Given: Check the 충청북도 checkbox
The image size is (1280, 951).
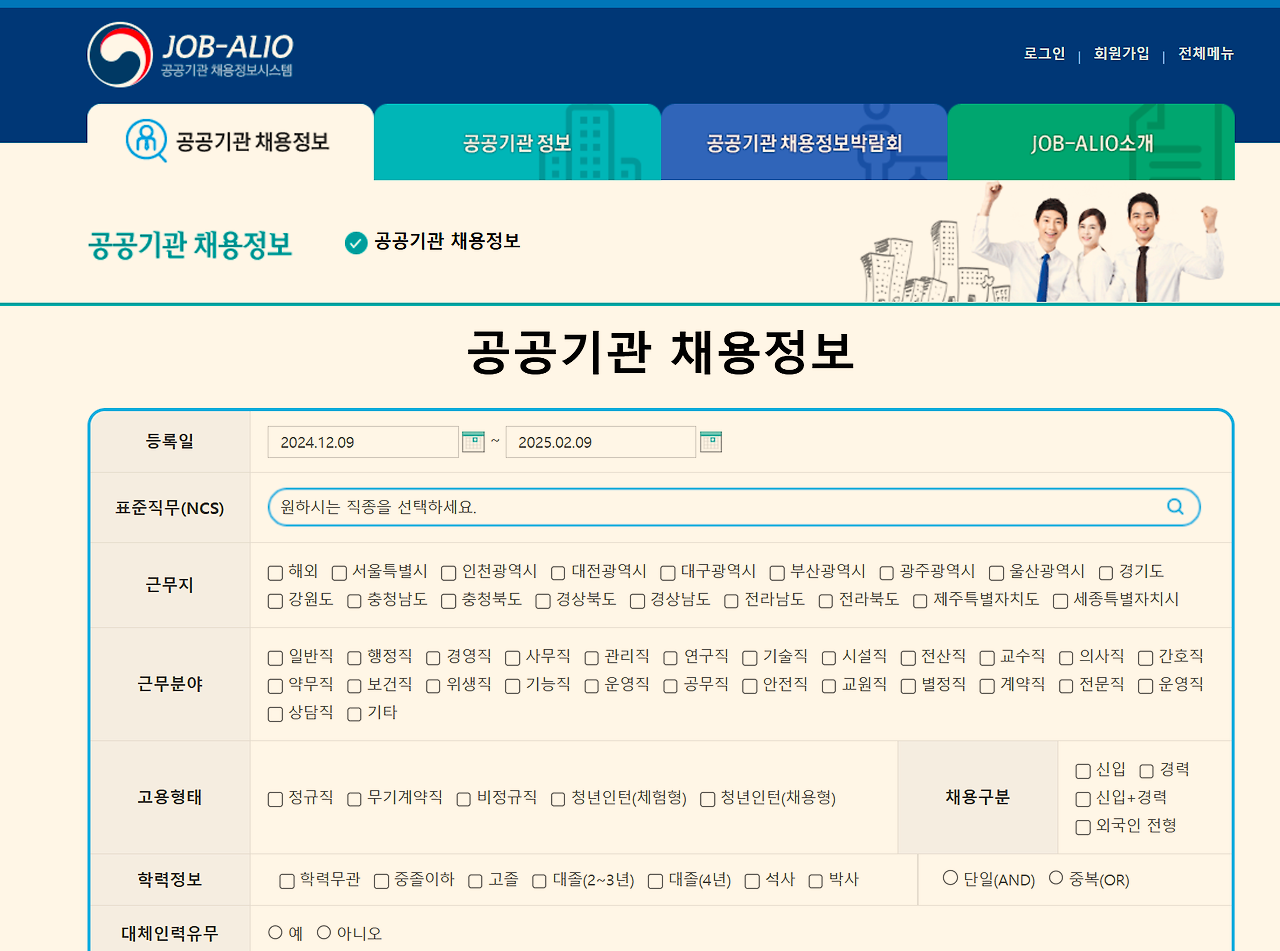Looking at the screenshot, I should [449, 601].
